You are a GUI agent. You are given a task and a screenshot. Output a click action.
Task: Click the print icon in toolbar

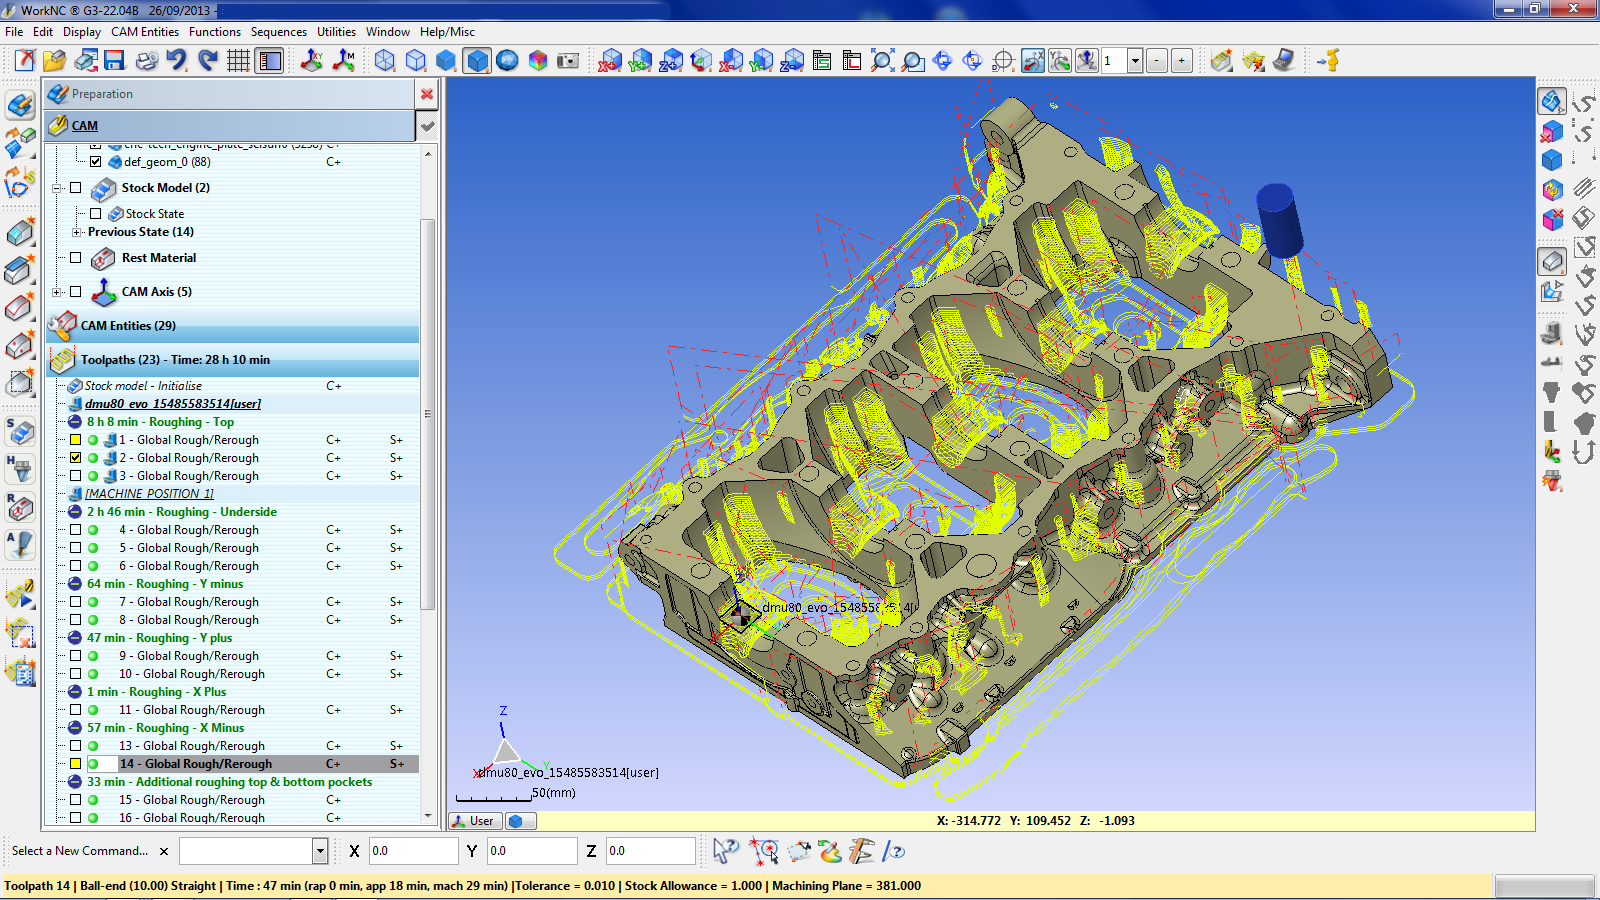click(x=146, y=61)
